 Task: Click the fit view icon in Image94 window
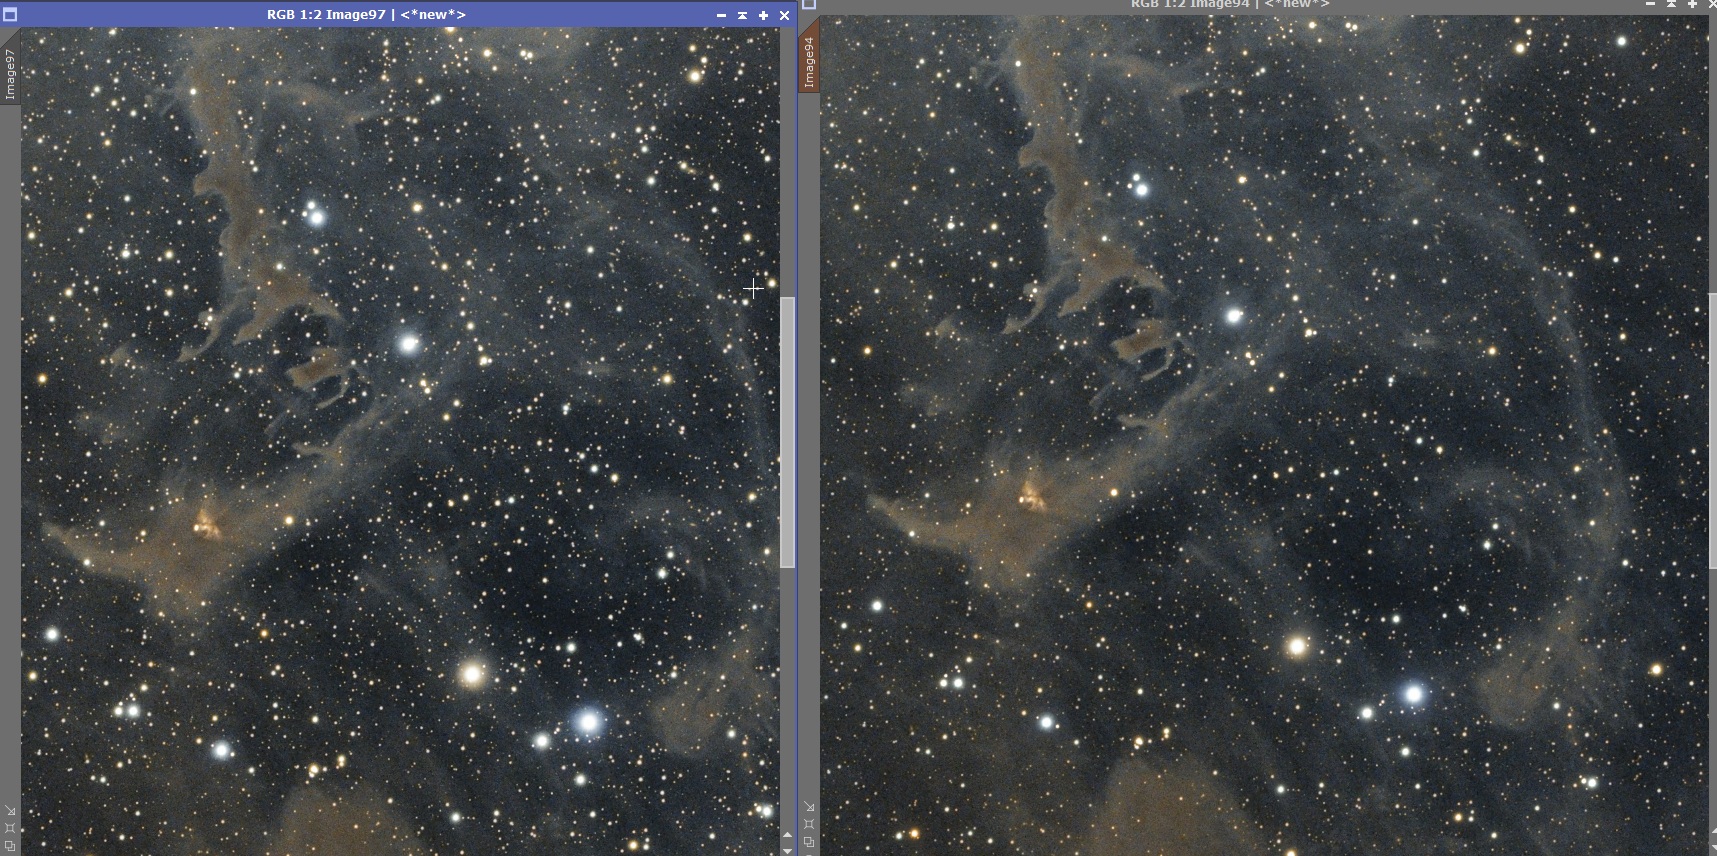pyautogui.click(x=809, y=824)
